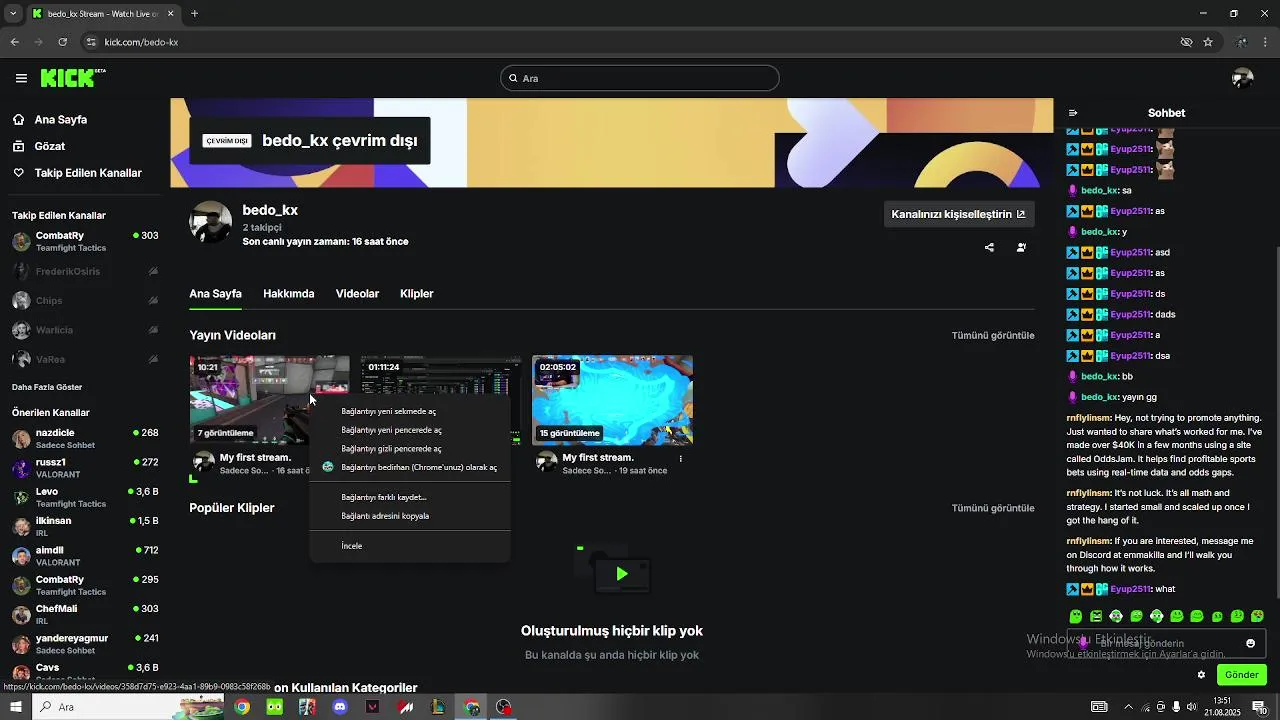Open OBS Studio from the taskbar
This screenshot has width=1280, height=720.
[x=504, y=707]
